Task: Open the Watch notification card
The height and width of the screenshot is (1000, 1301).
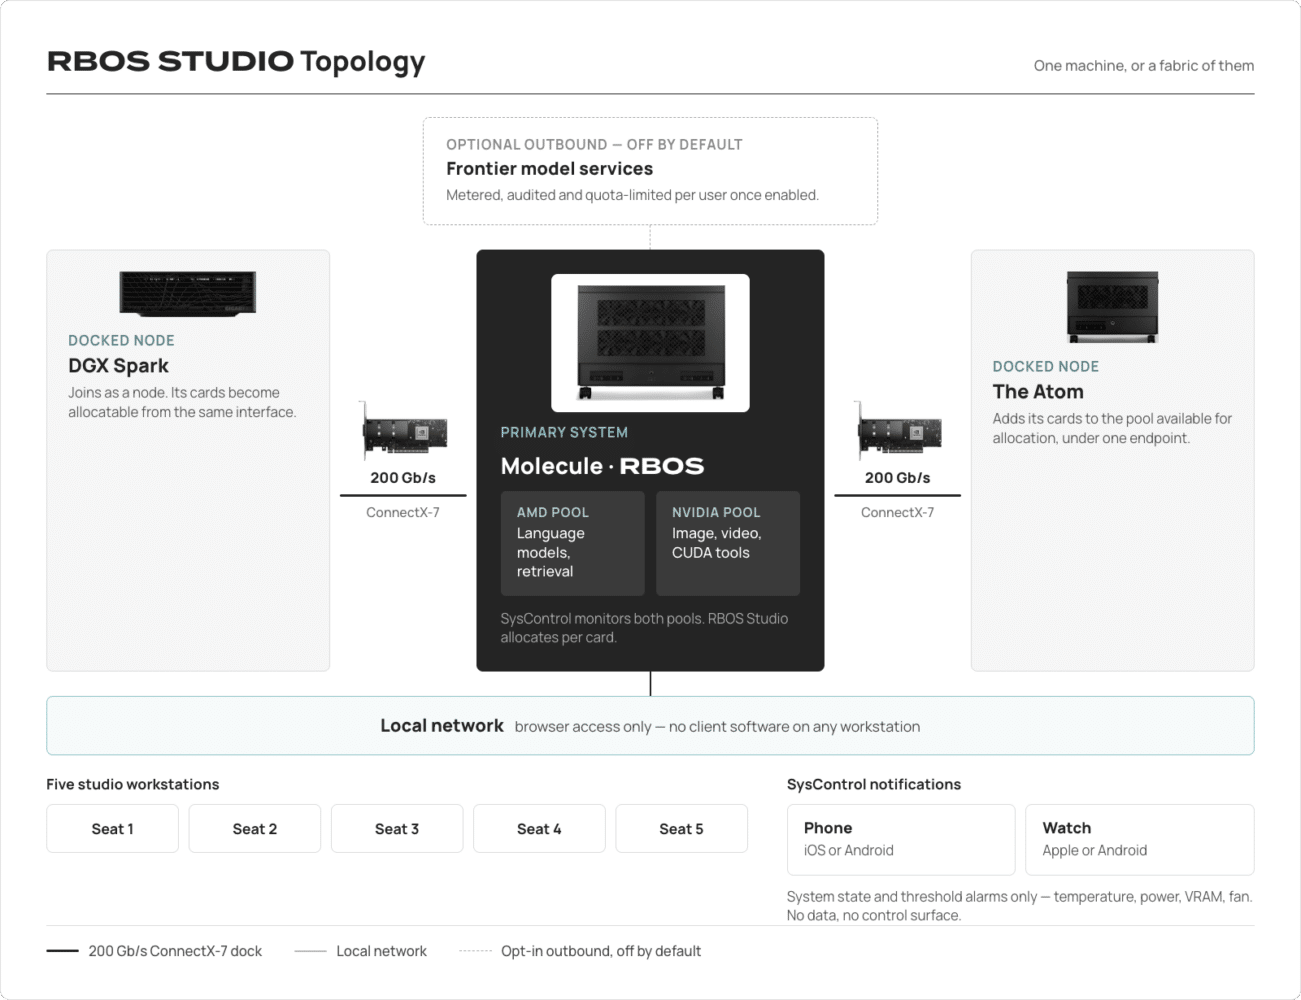Action: click(1140, 839)
